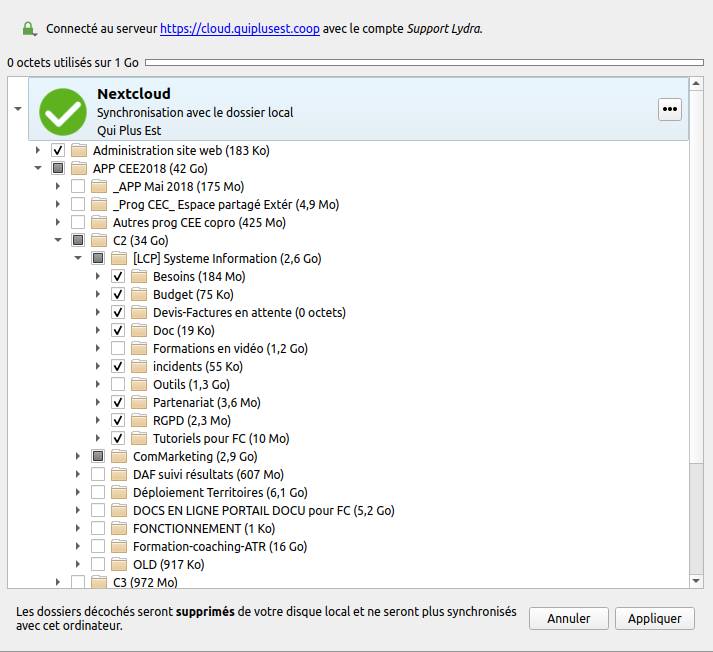Expand the C3 (972 Mo) folder

(58, 582)
